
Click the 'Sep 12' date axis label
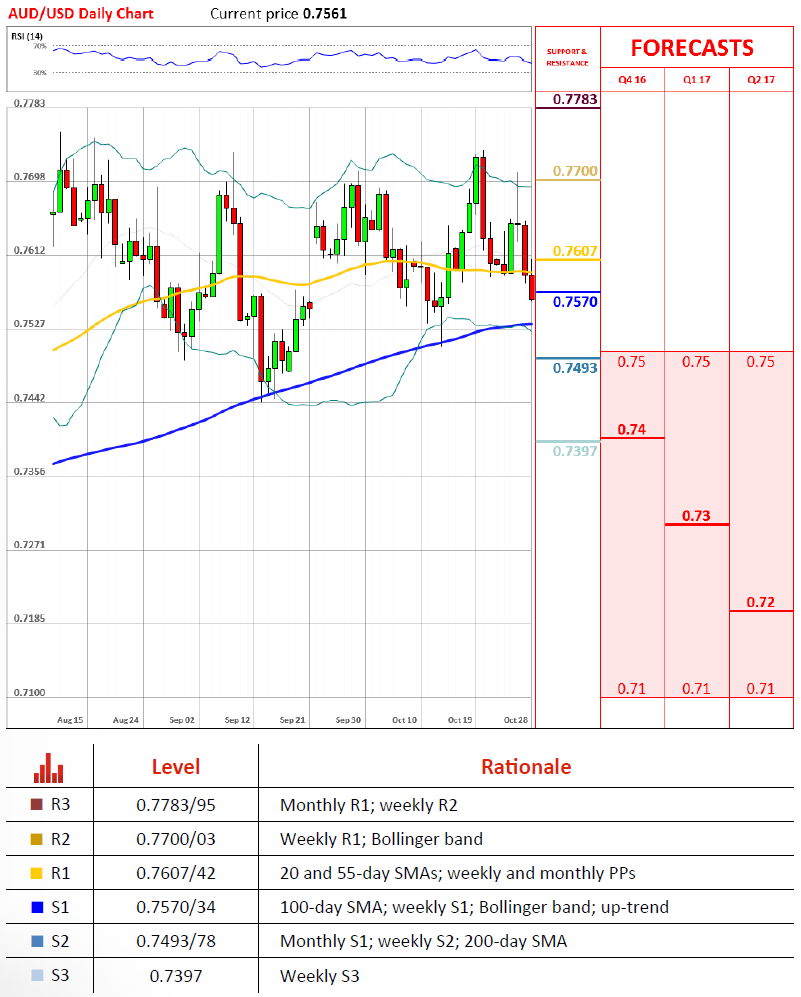click(237, 720)
